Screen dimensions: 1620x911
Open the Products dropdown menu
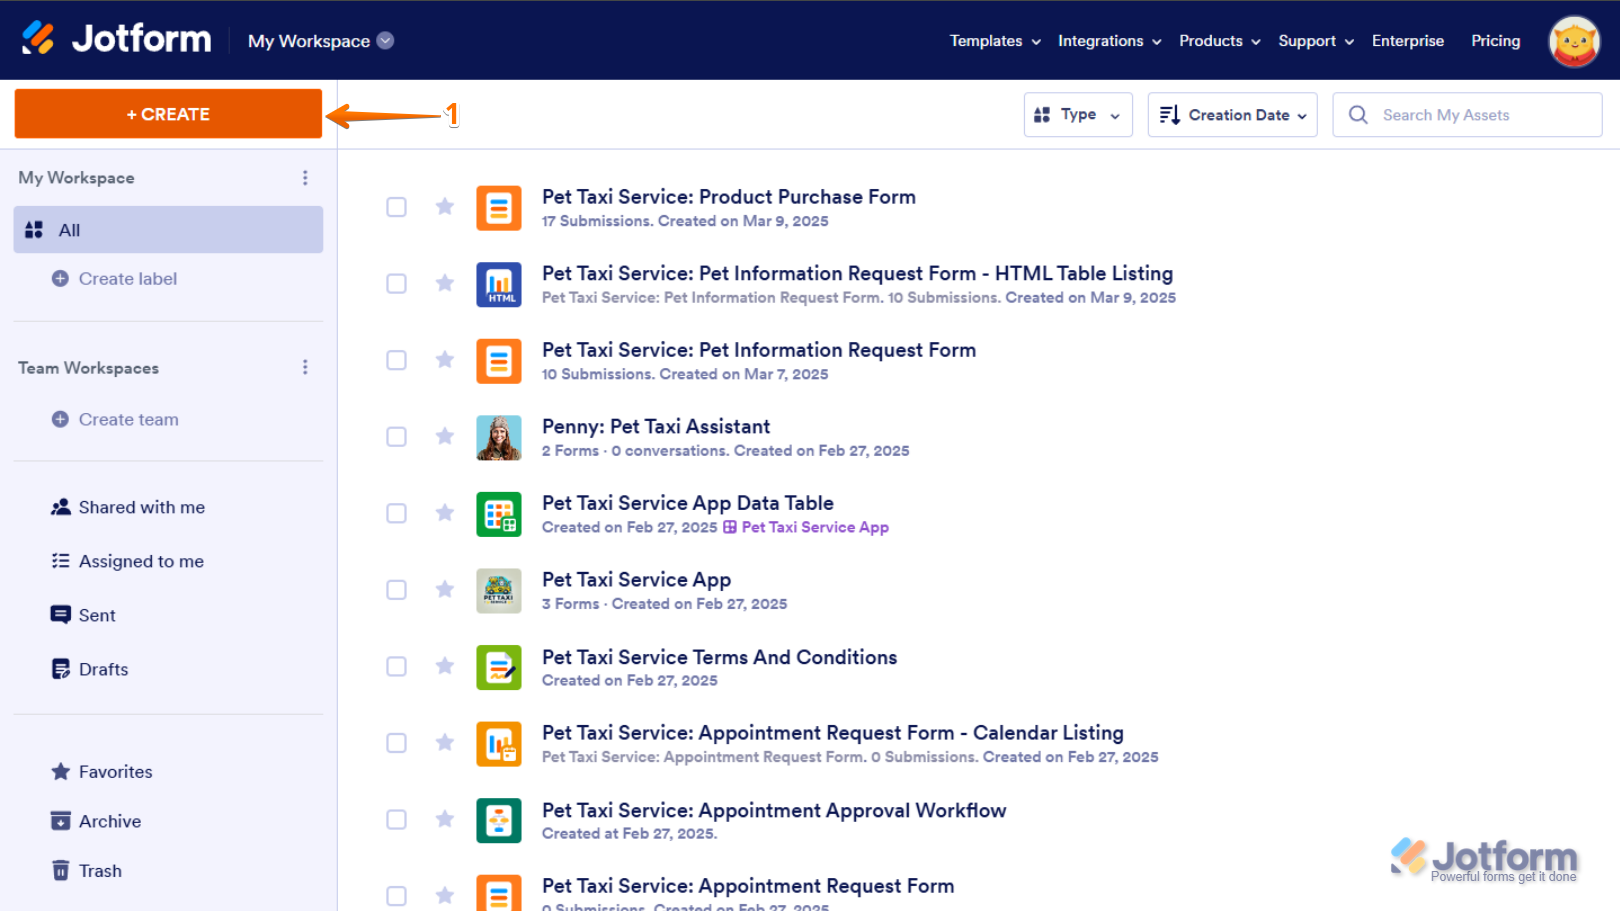[1219, 41]
